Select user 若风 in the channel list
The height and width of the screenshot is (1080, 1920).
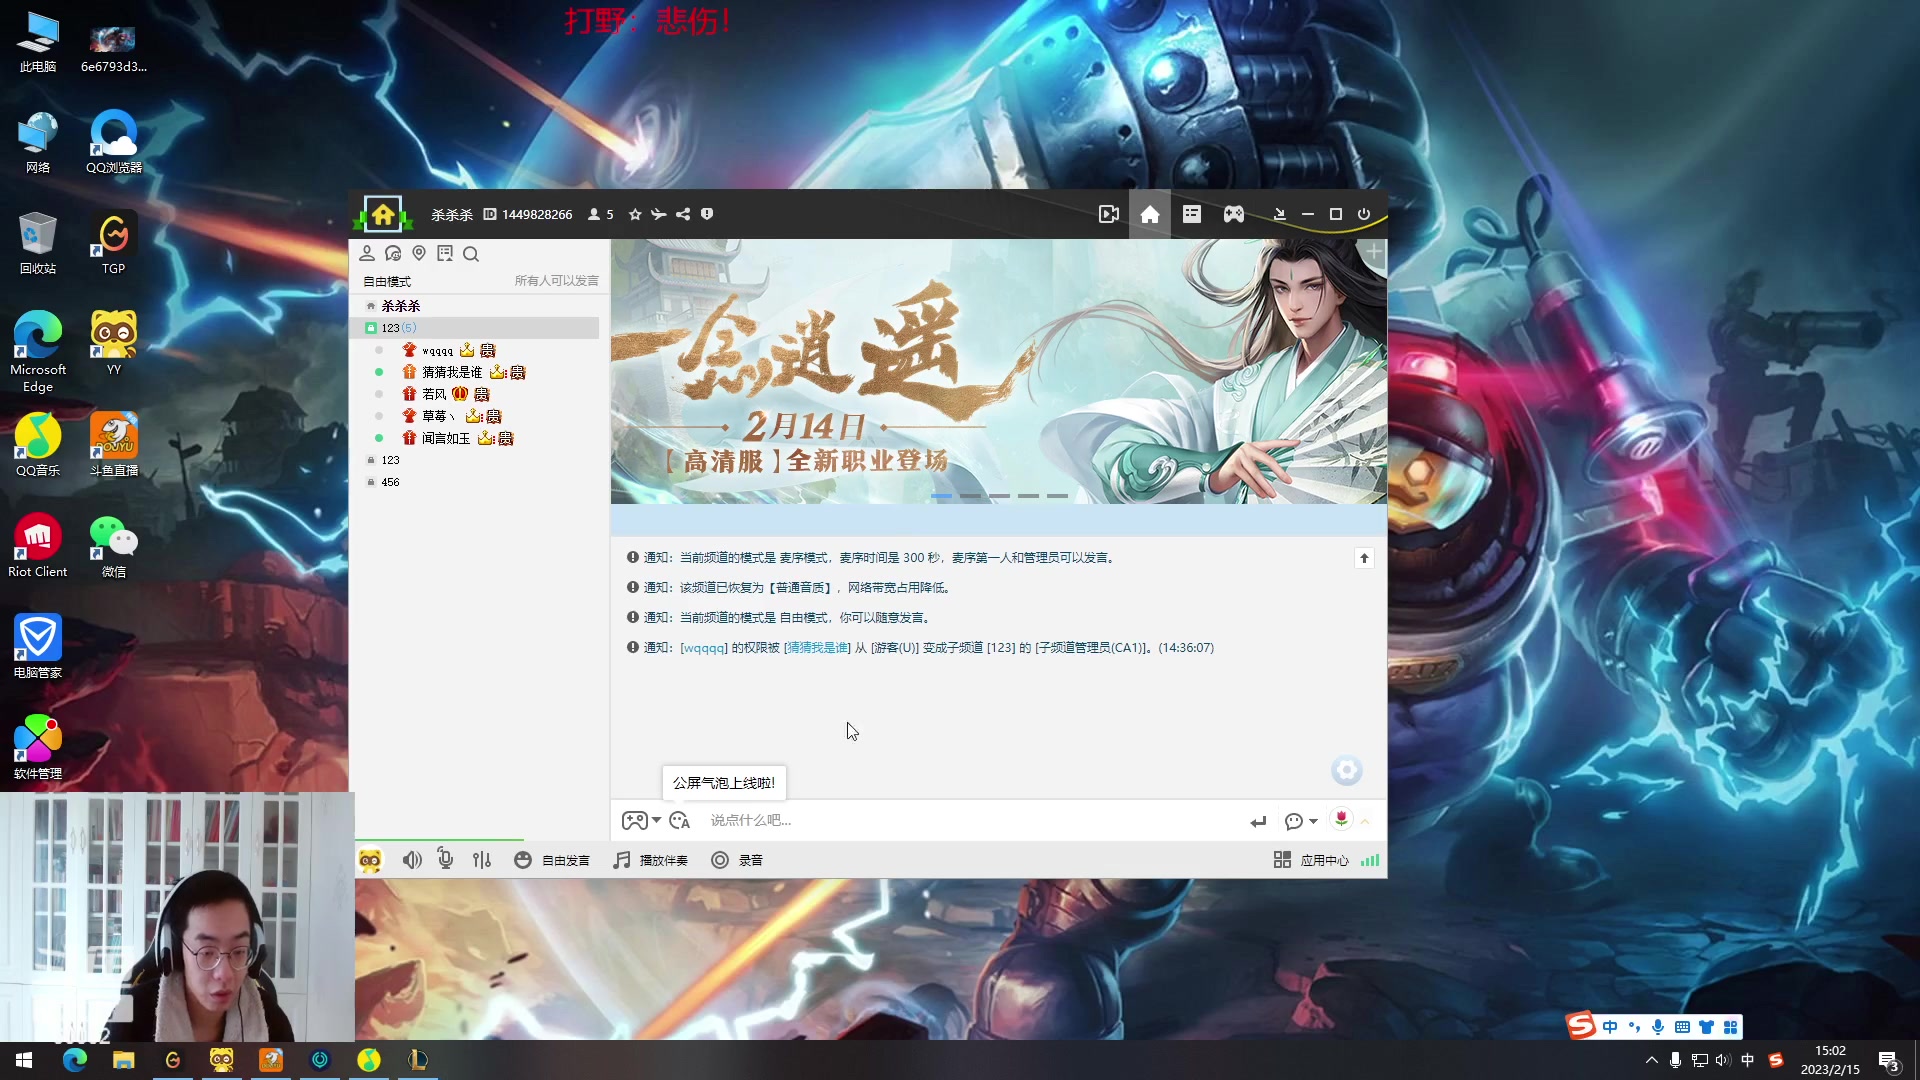[434, 394]
